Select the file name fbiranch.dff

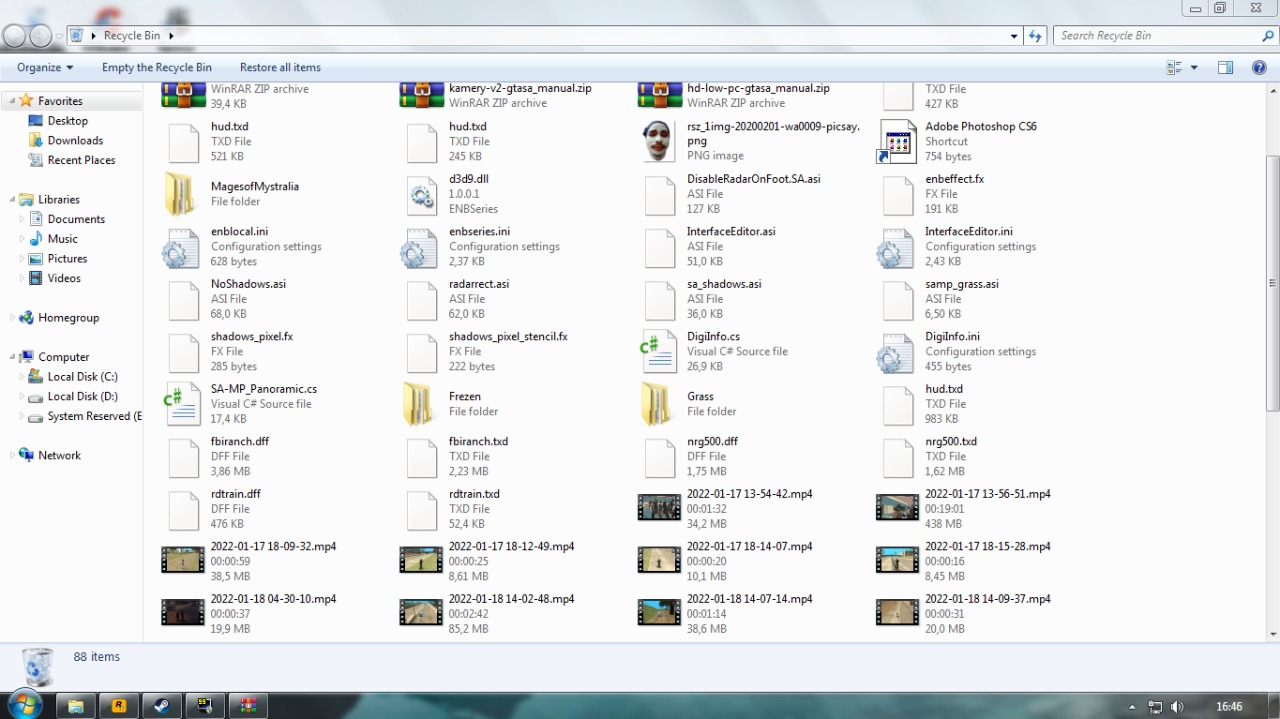pyautogui.click(x=239, y=441)
